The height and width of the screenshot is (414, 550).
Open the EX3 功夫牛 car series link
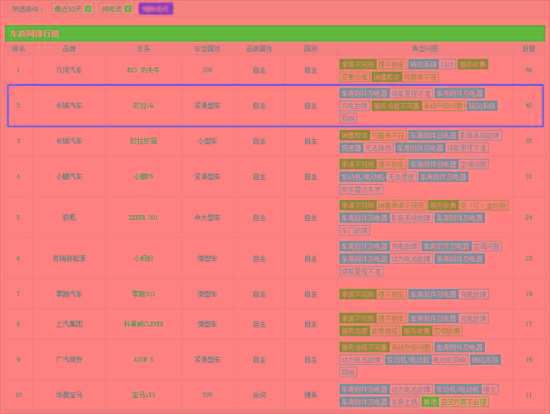click(143, 70)
